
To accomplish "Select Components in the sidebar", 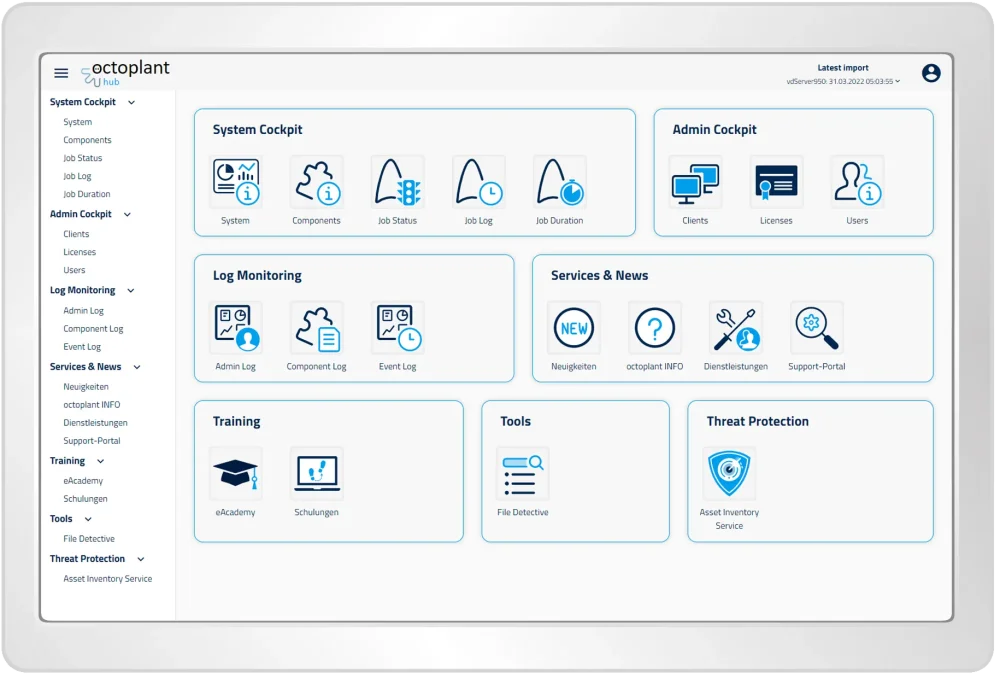I will pos(87,140).
